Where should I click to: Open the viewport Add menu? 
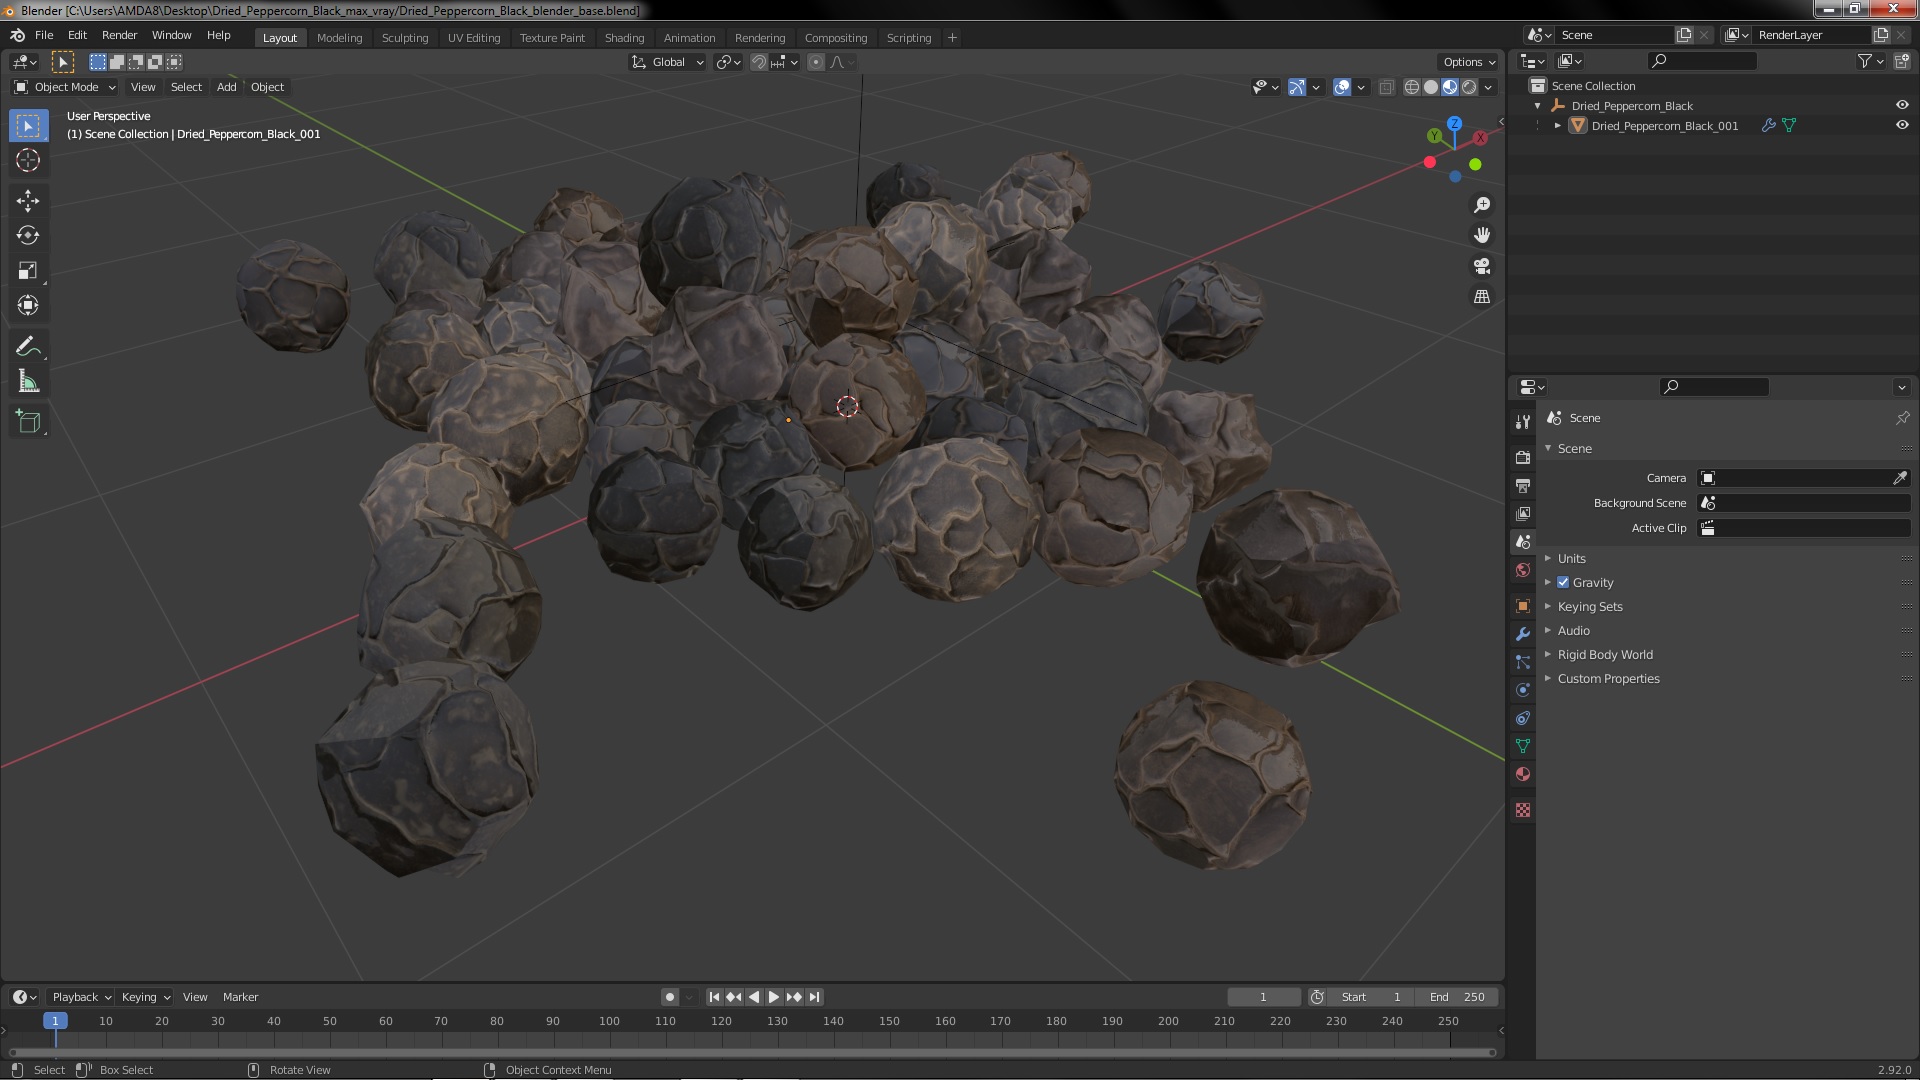tap(227, 87)
